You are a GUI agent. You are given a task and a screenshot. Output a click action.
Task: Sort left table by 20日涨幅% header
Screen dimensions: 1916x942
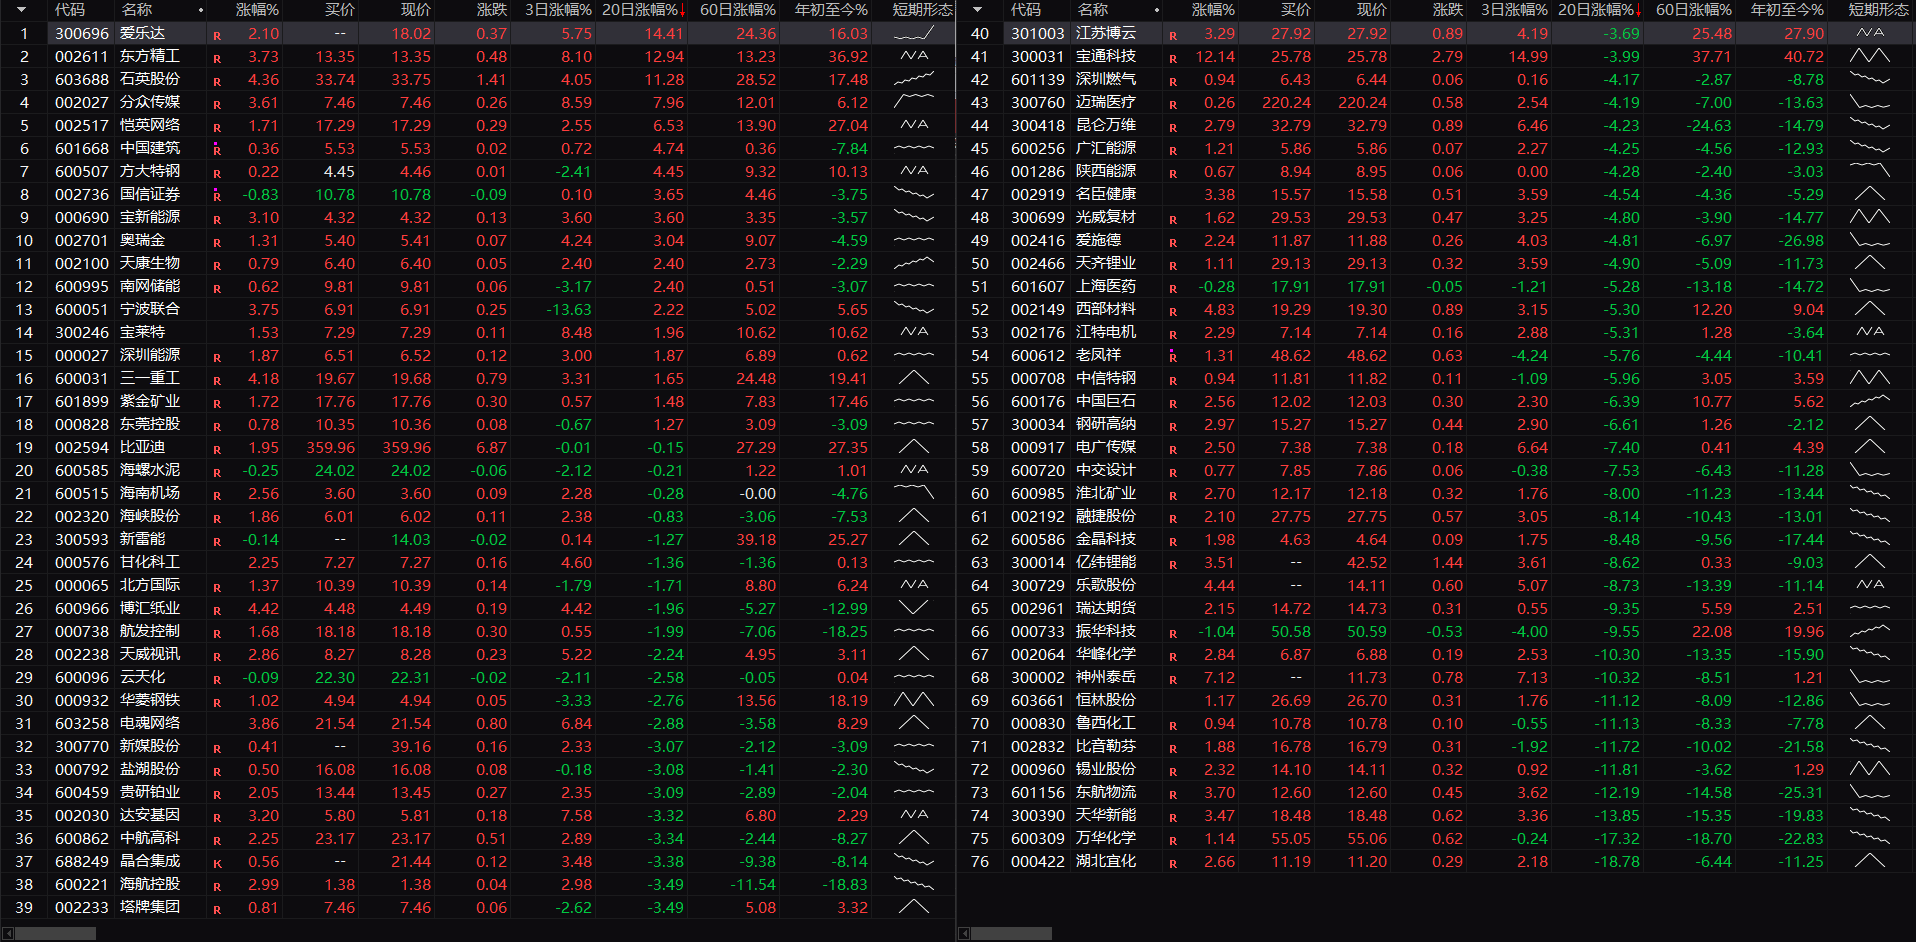click(x=640, y=10)
